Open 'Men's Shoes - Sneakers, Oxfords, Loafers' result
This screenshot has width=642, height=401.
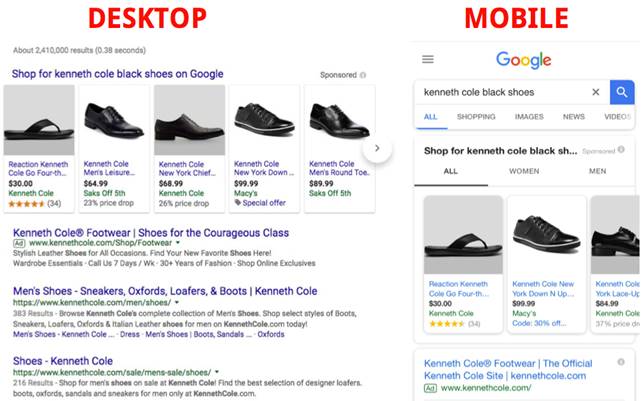[151, 290]
